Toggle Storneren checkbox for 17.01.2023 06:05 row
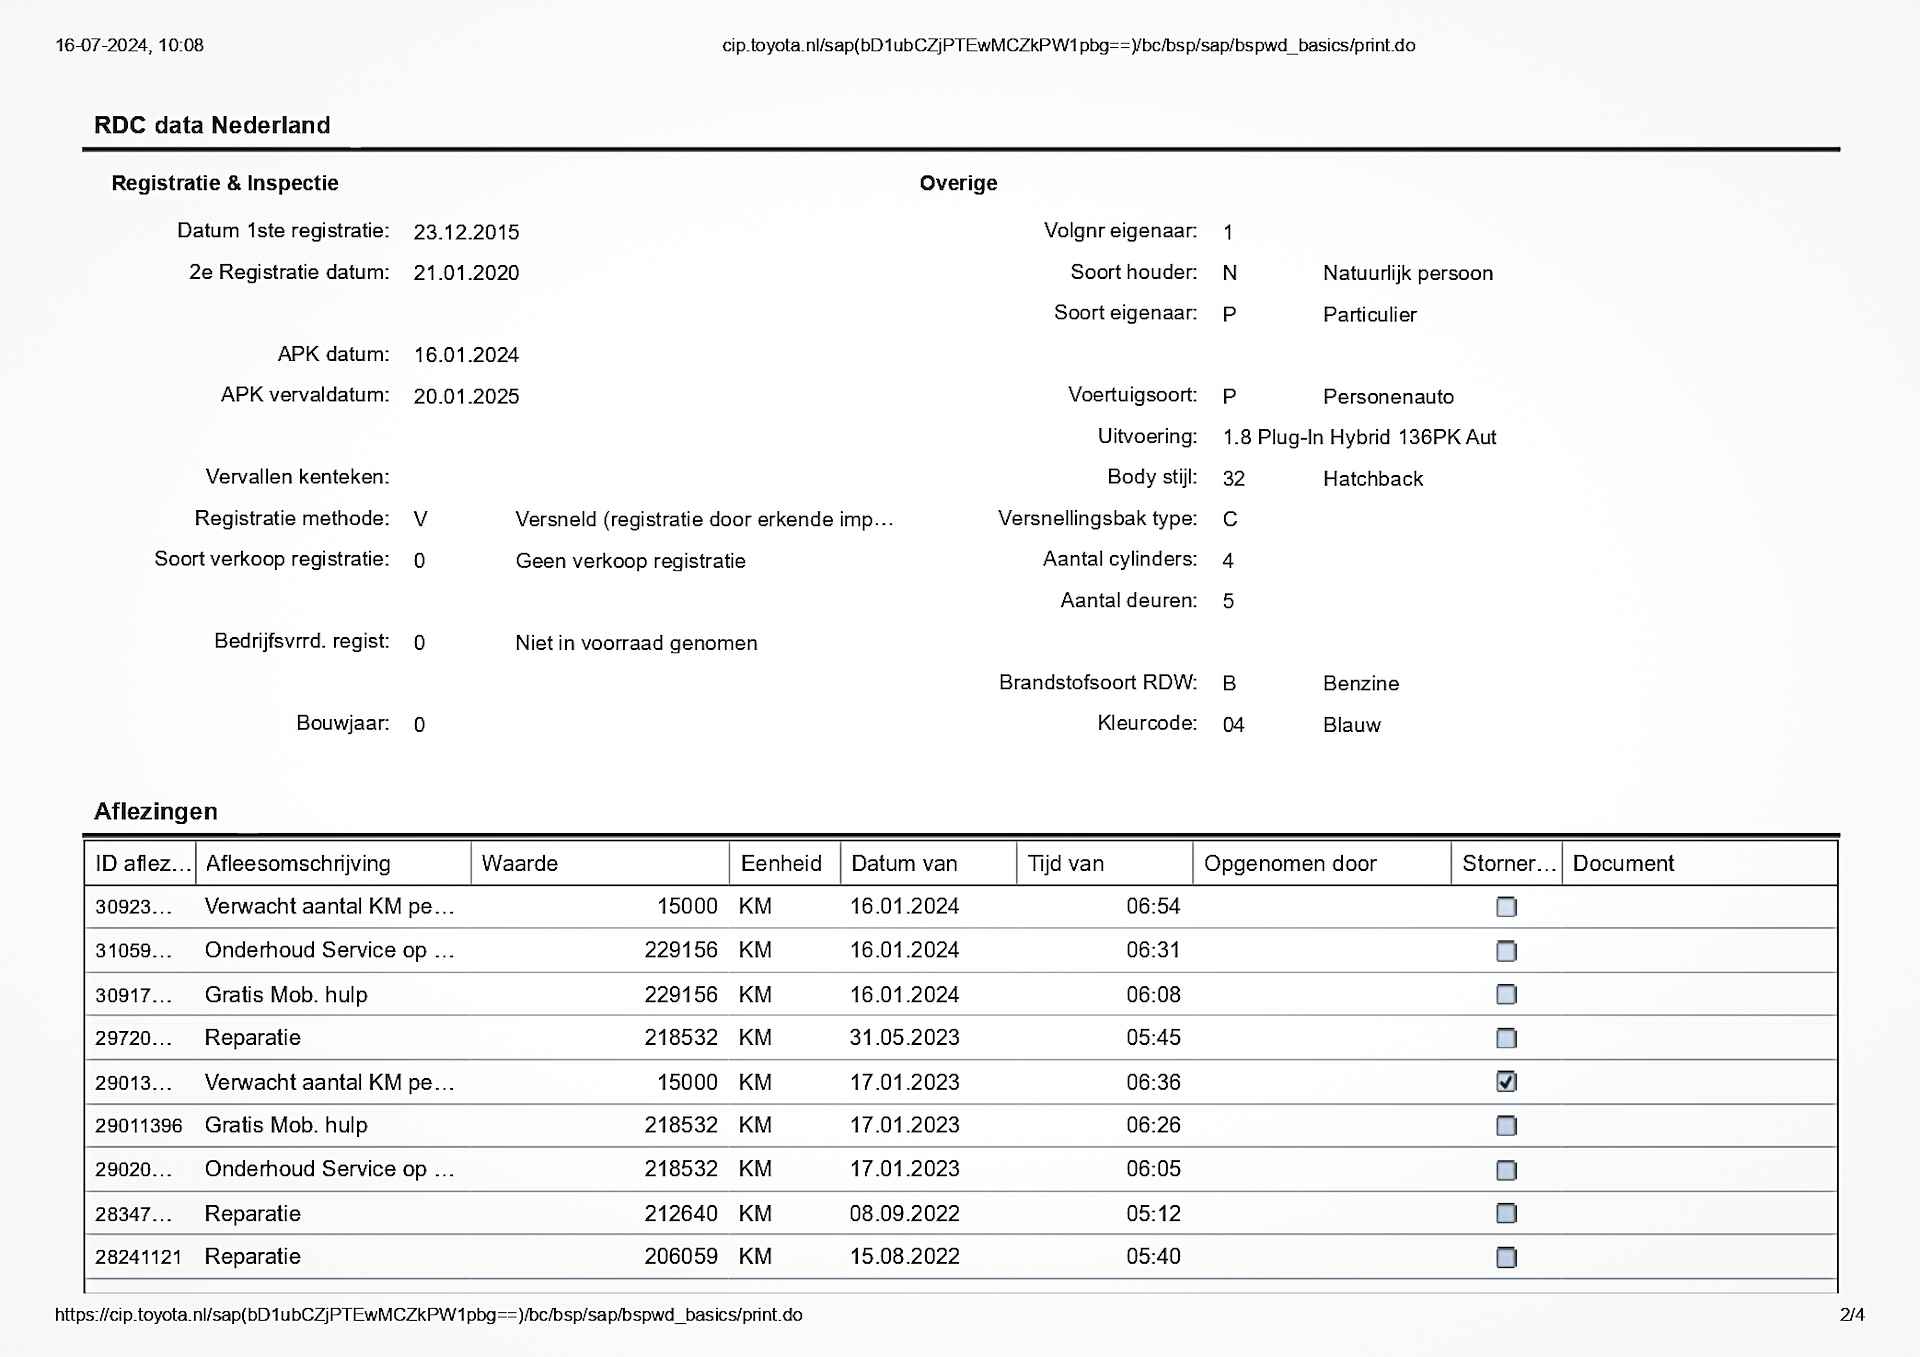The height and width of the screenshot is (1357, 1920). tap(1506, 1170)
